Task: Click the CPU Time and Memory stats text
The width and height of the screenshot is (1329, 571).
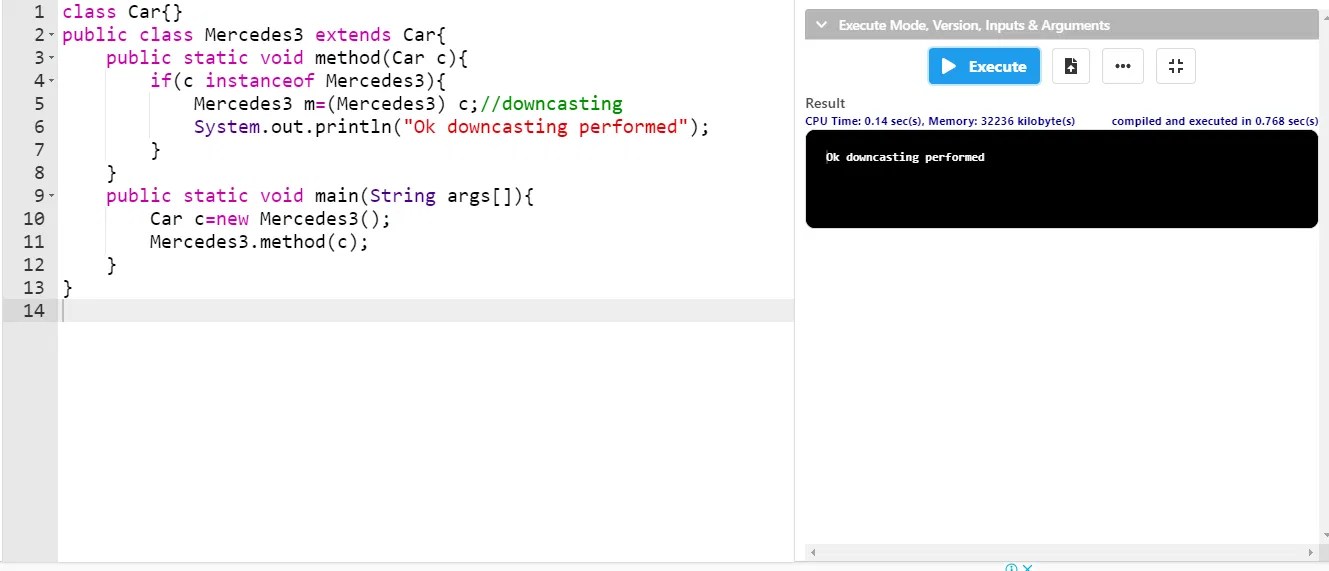Action: point(940,121)
